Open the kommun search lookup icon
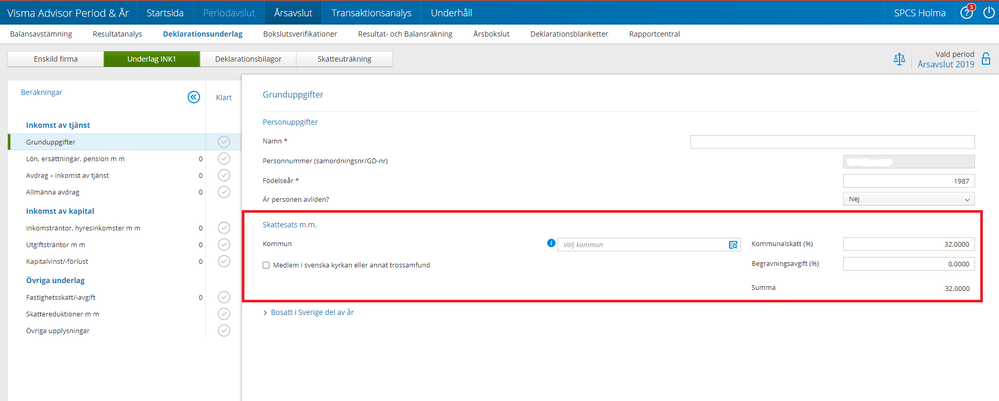Image resolution: width=999 pixels, height=401 pixels. click(732, 244)
